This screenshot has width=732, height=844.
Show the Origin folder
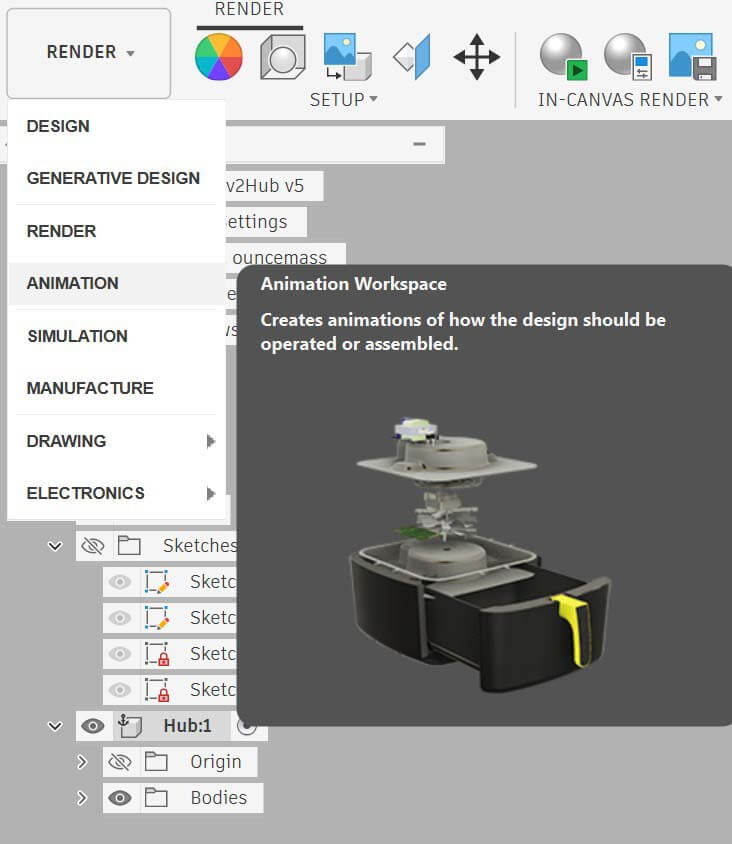click(119, 762)
